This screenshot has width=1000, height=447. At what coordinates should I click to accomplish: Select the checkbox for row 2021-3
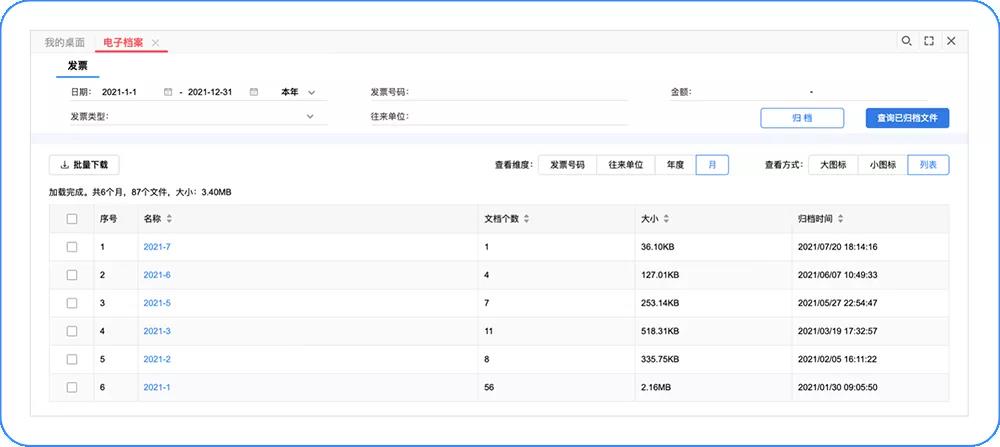click(72, 331)
